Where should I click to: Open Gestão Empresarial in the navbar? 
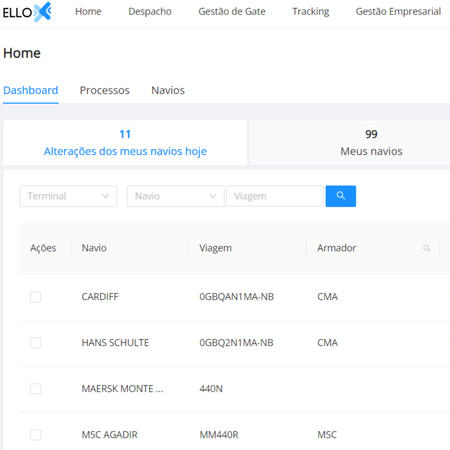(x=398, y=12)
